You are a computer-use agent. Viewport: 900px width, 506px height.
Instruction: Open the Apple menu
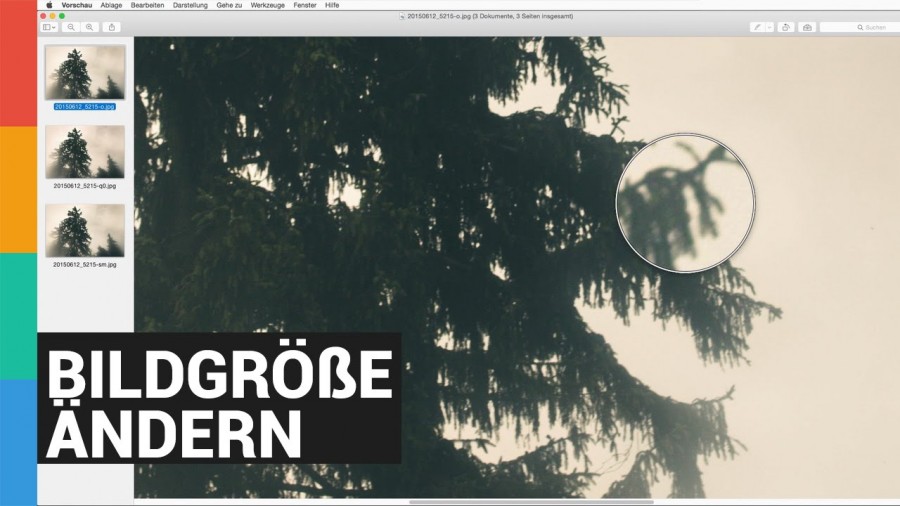48,5
